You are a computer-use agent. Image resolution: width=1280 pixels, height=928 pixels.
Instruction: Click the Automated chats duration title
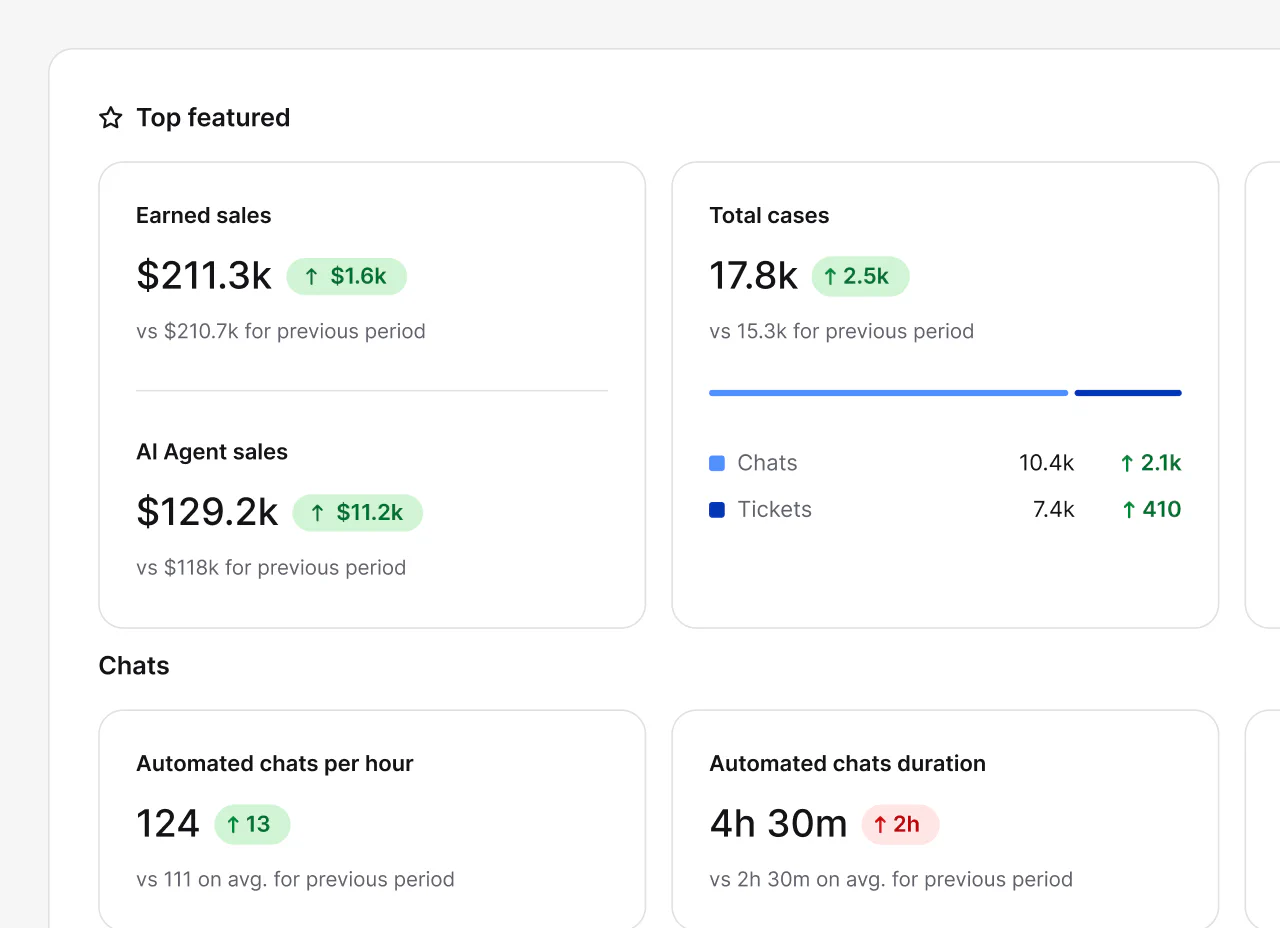click(848, 764)
